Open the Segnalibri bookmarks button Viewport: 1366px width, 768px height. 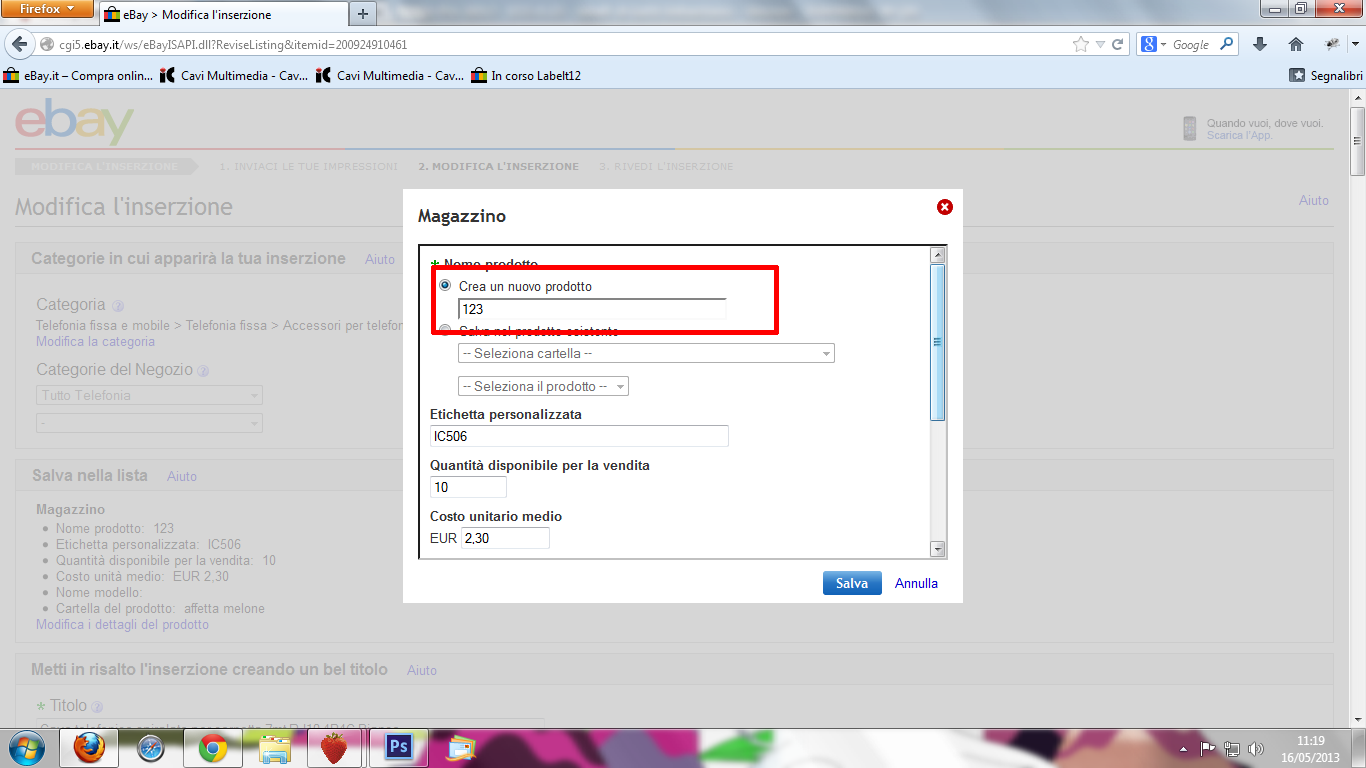[x=1325, y=75]
